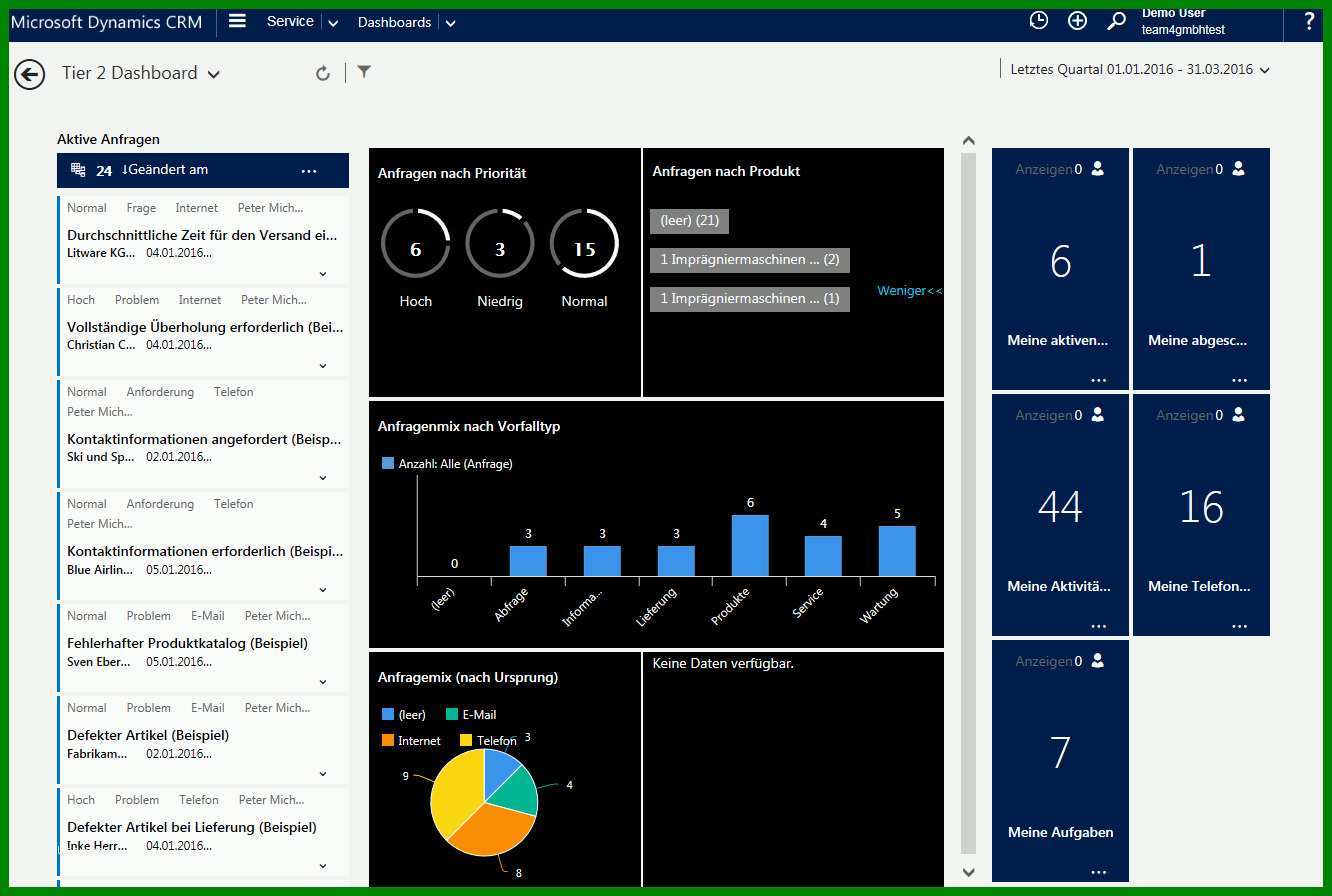The image size is (1332, 896).
Task: Click user icon on Meine Aufgaben tile
Action: (1098, 661)
